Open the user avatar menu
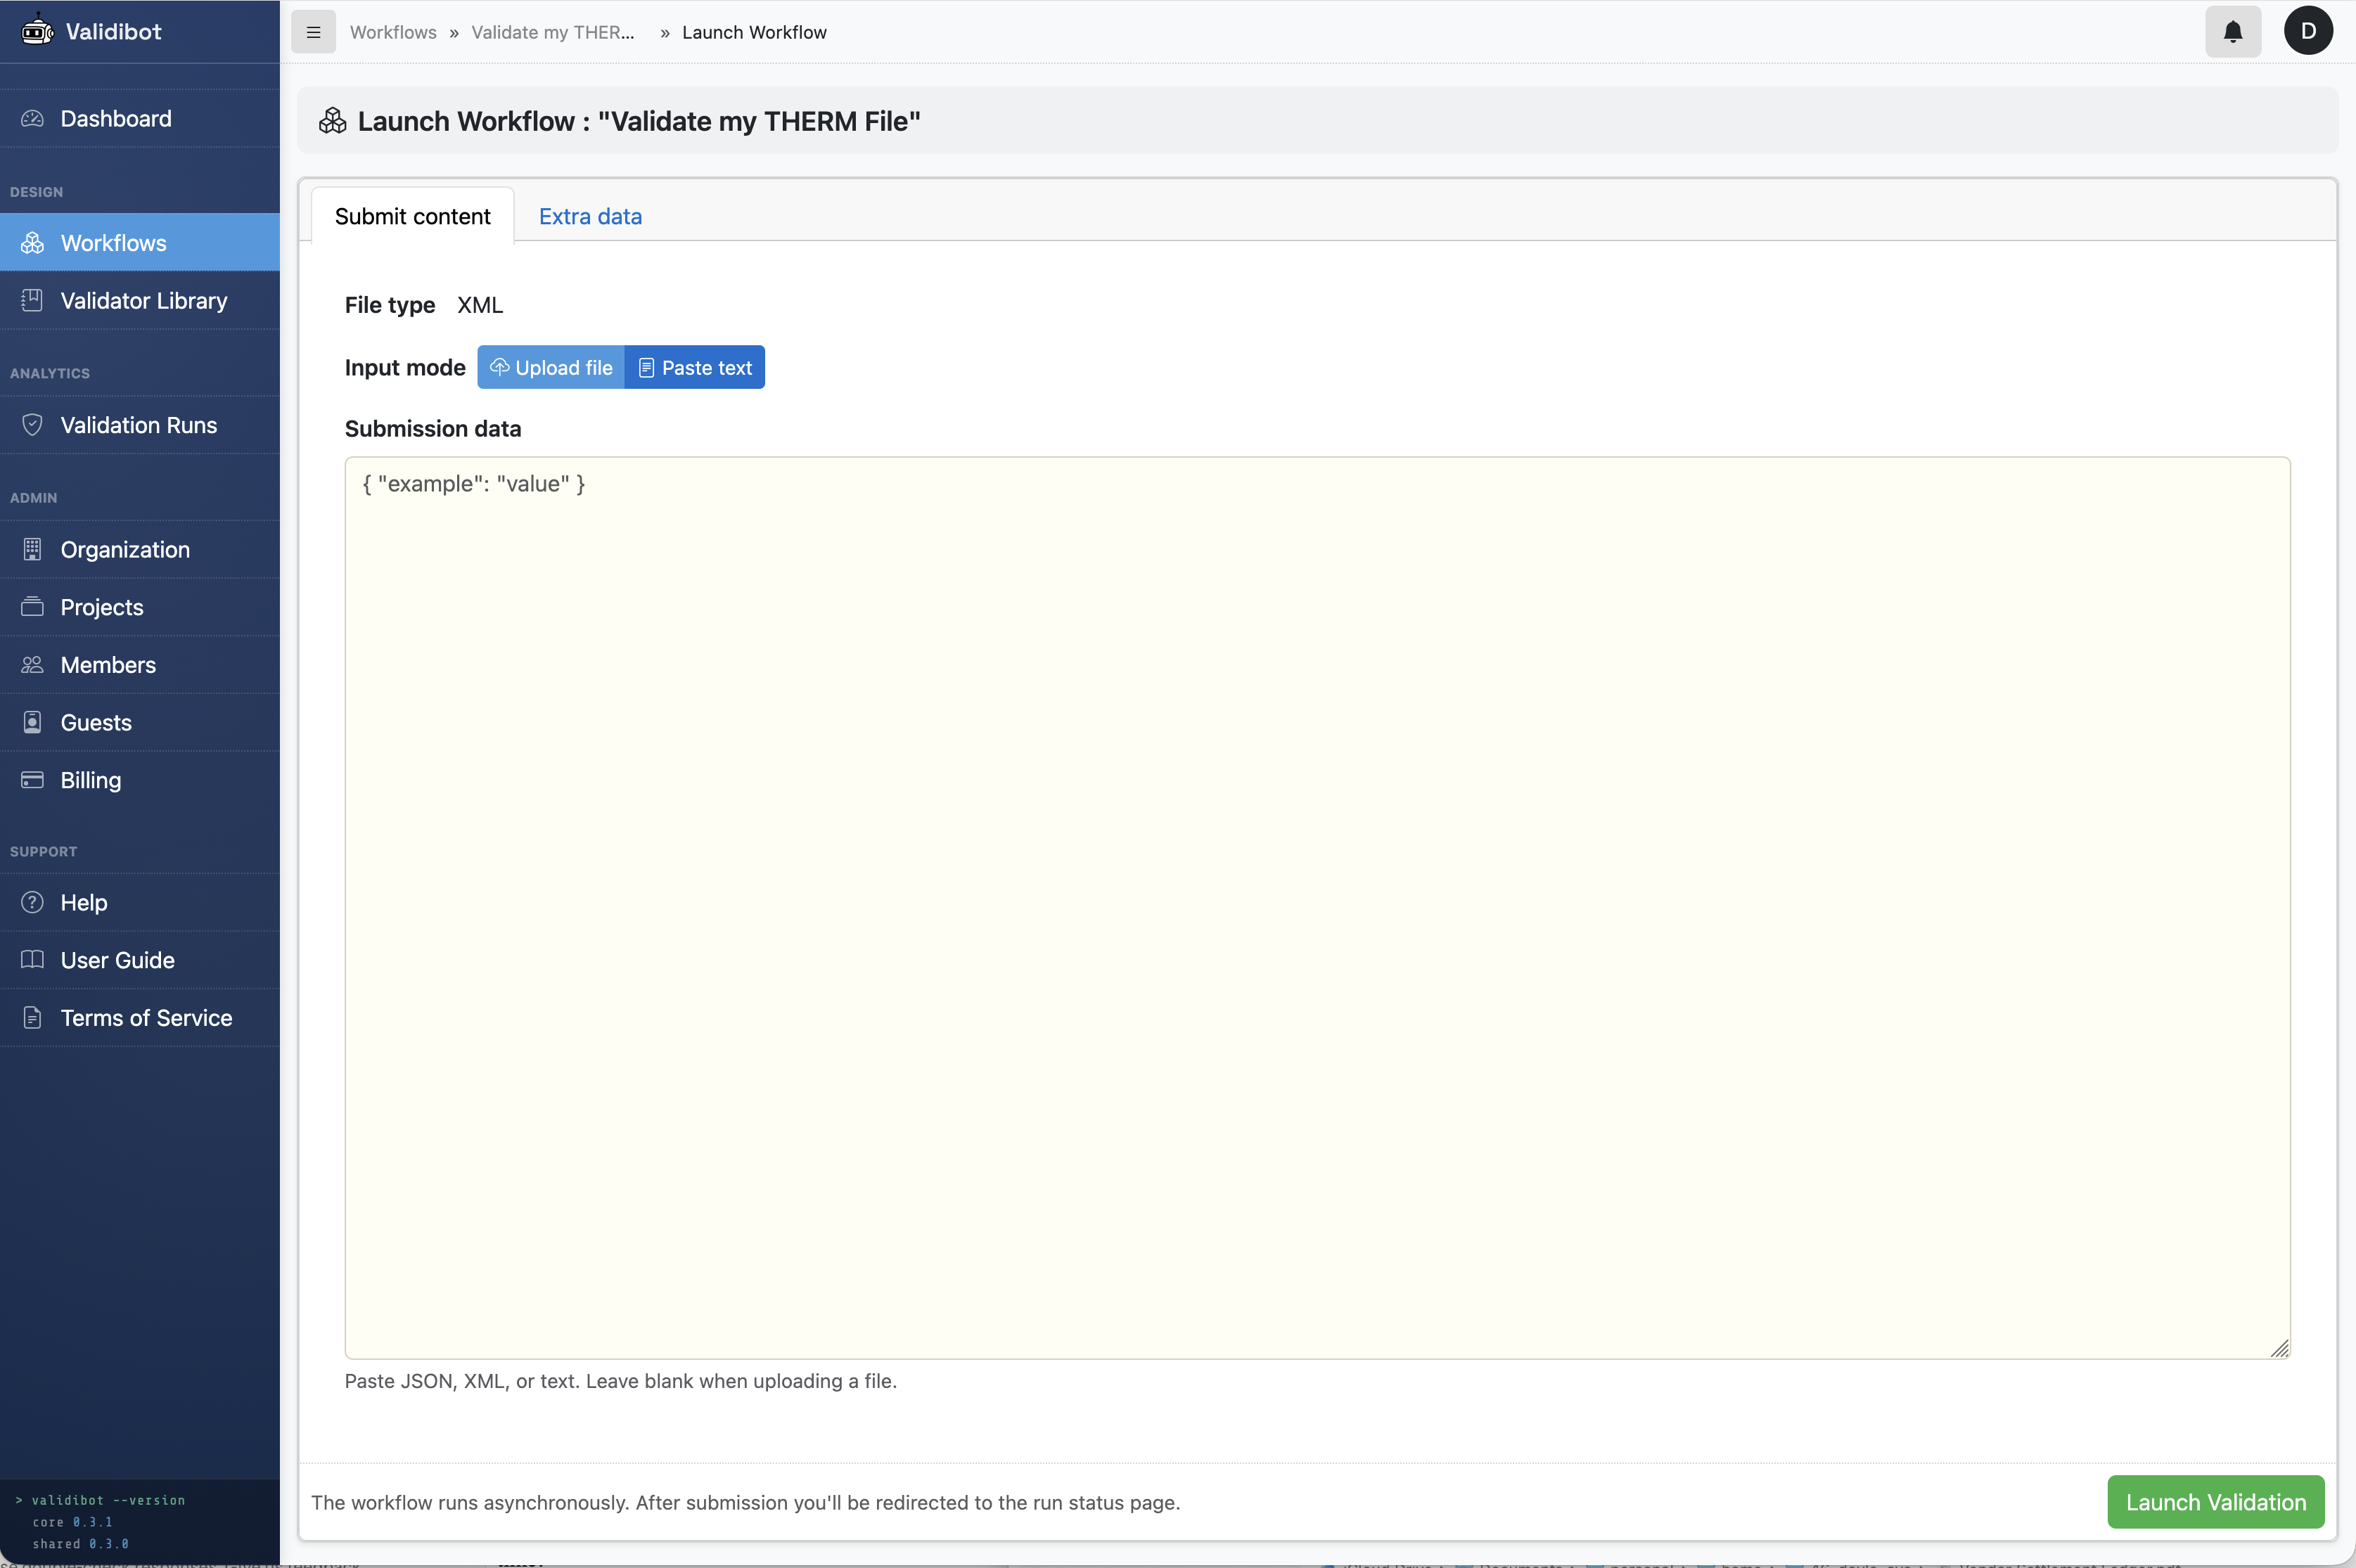2356x1568 pixels. pyautogui.click(x=2308, y=31)
